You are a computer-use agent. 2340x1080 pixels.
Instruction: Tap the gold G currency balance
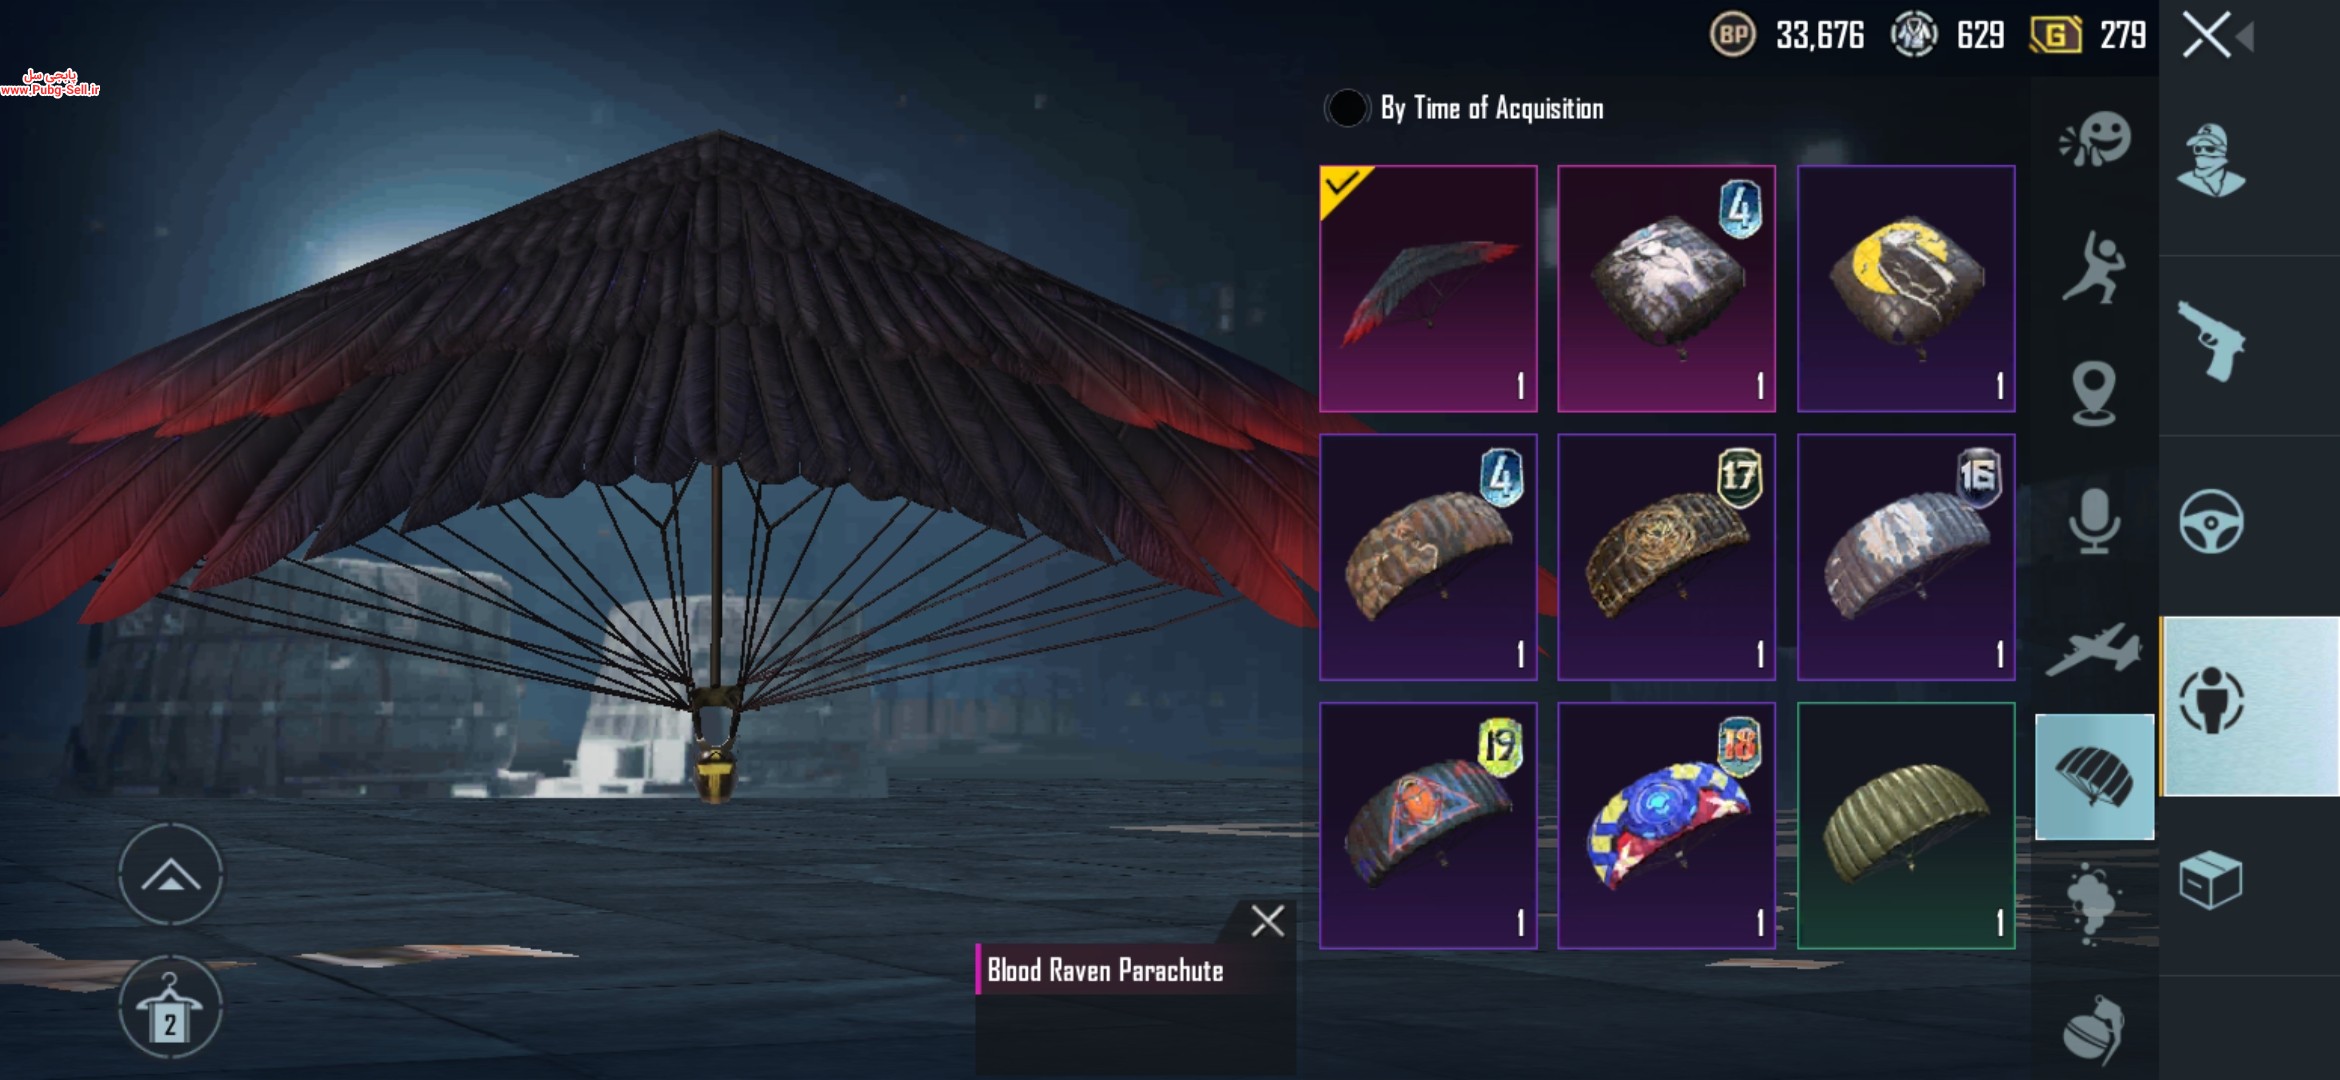click(x=2088, y=36)
